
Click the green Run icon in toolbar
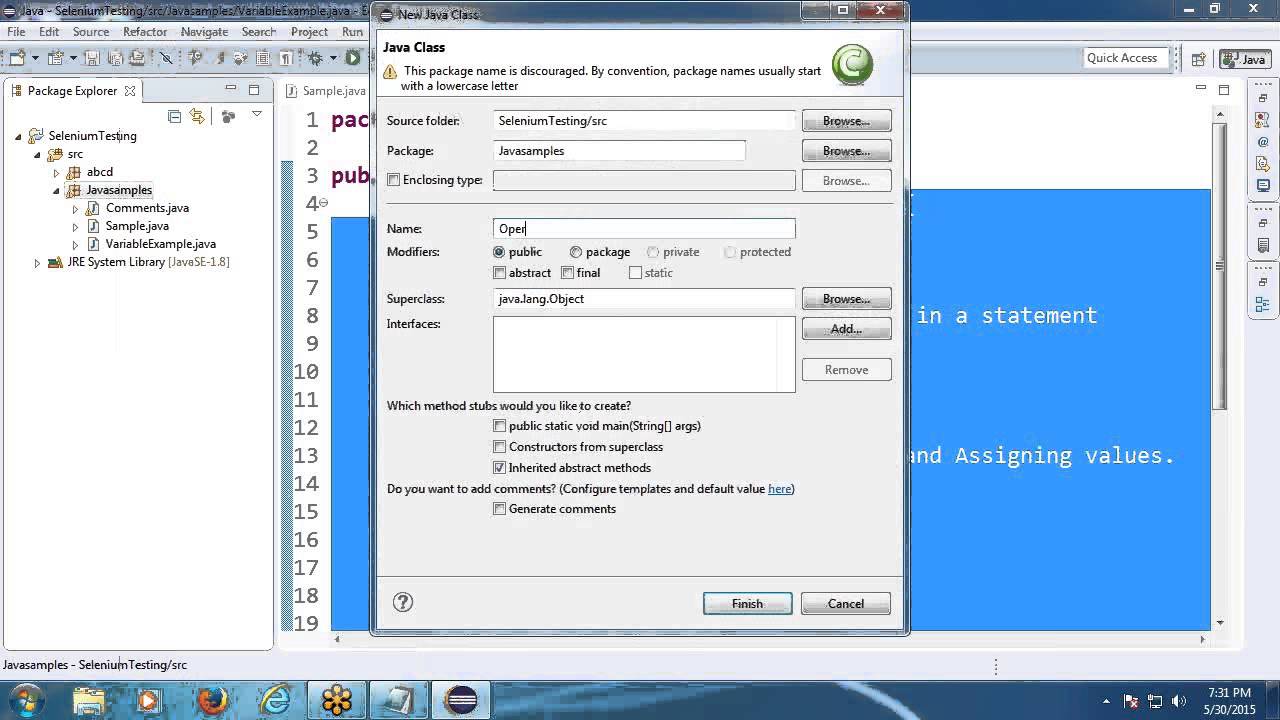352,58
